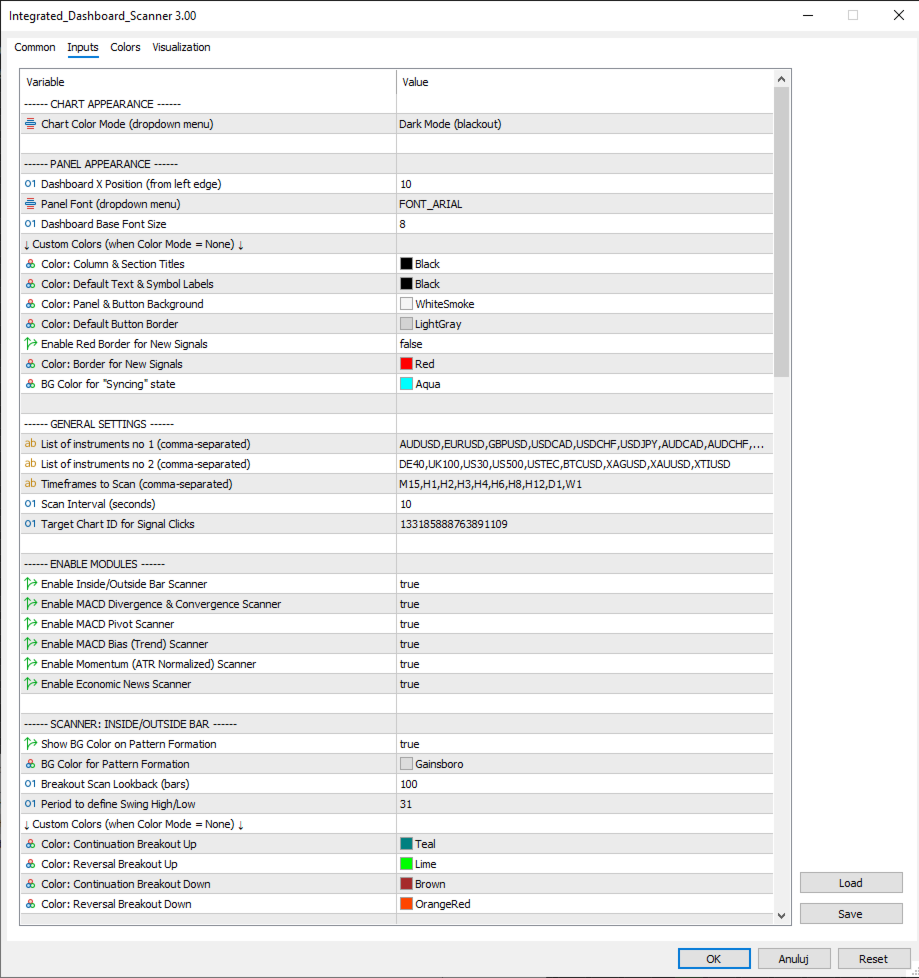
Task: Click the enum icon beside Panel Font
Action: tap(30, 203)
